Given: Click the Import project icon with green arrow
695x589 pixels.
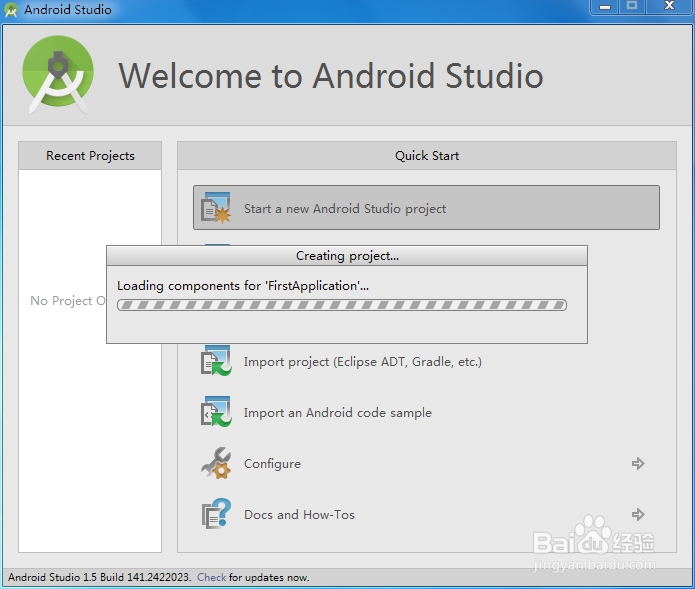Looking at the screenshot, I should click(x=216, y=361).
